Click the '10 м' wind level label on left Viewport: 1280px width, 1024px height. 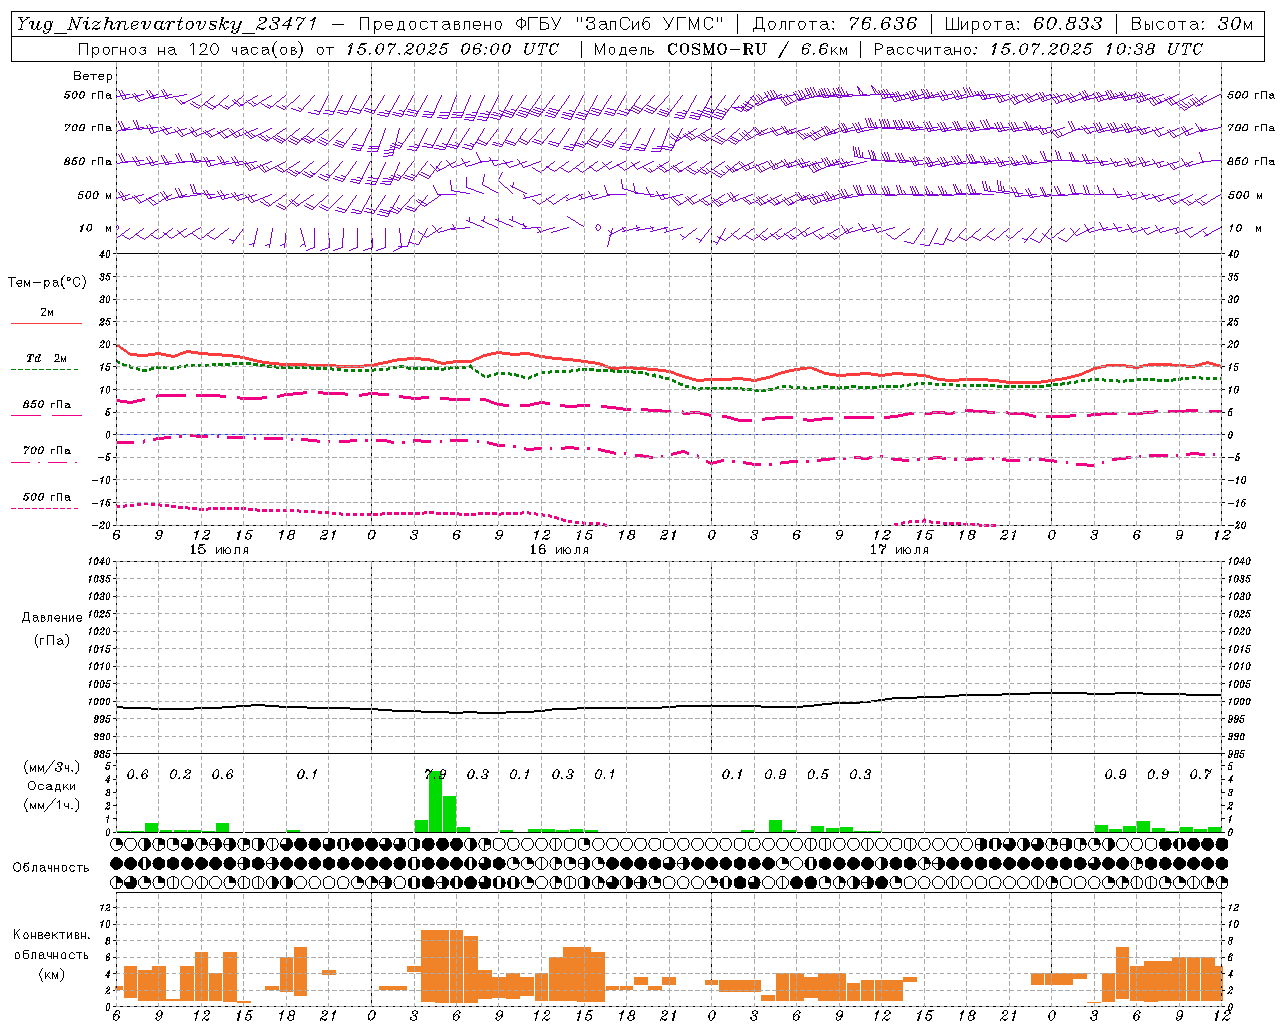(96, 229)
